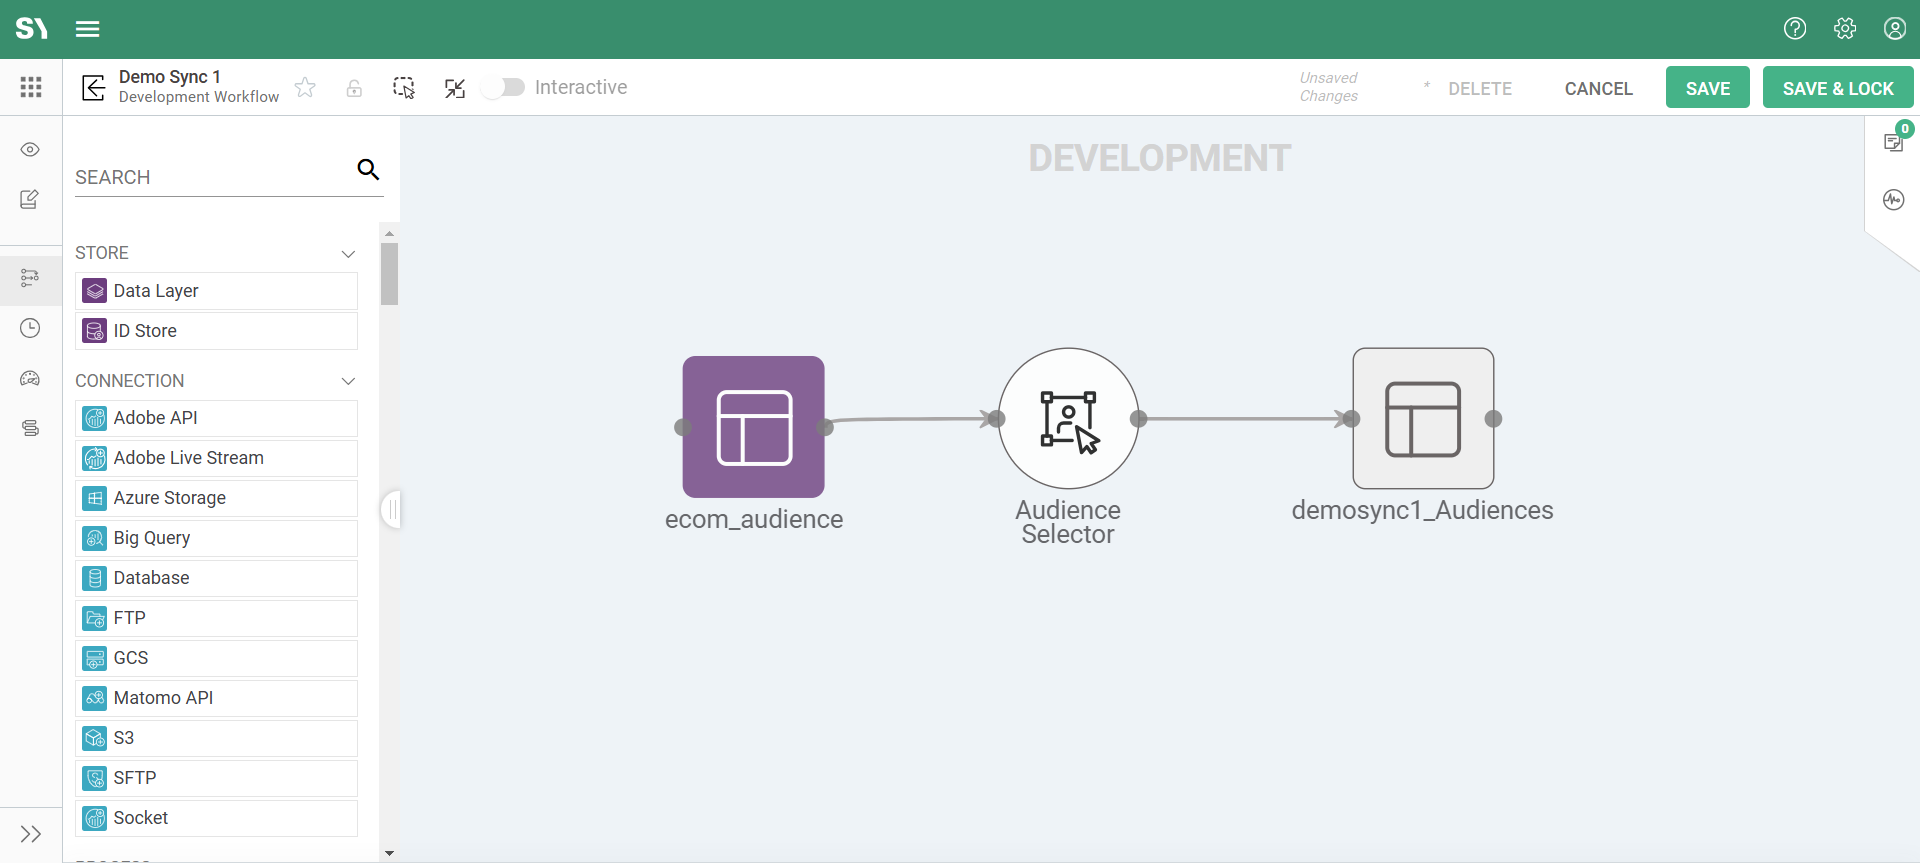This screenshot has width=1920, height=863.
Task: Collapse the CONNECTION section chevron
Action: click(348, 381)
